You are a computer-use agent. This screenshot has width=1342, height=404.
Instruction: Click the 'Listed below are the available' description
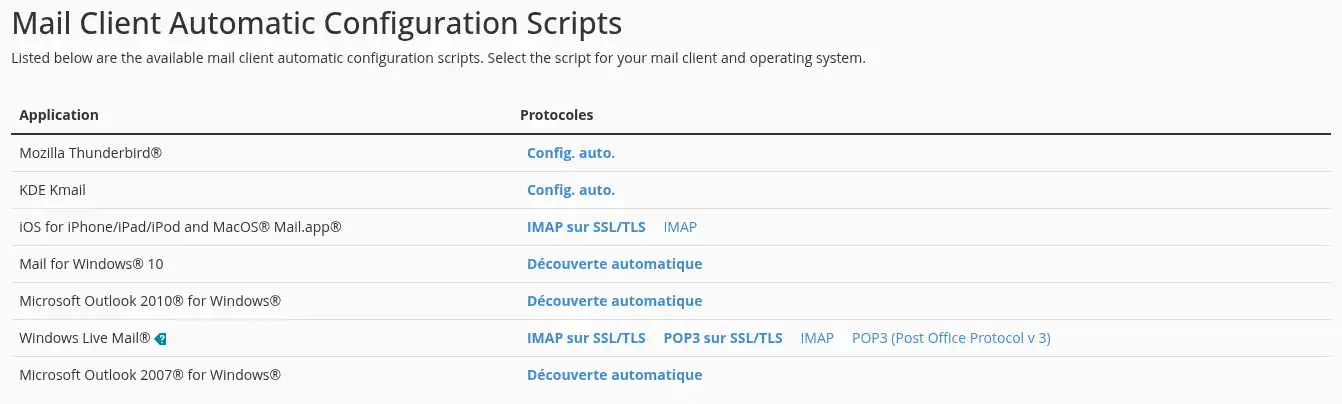pyautogui.click(x=438, y=58)
